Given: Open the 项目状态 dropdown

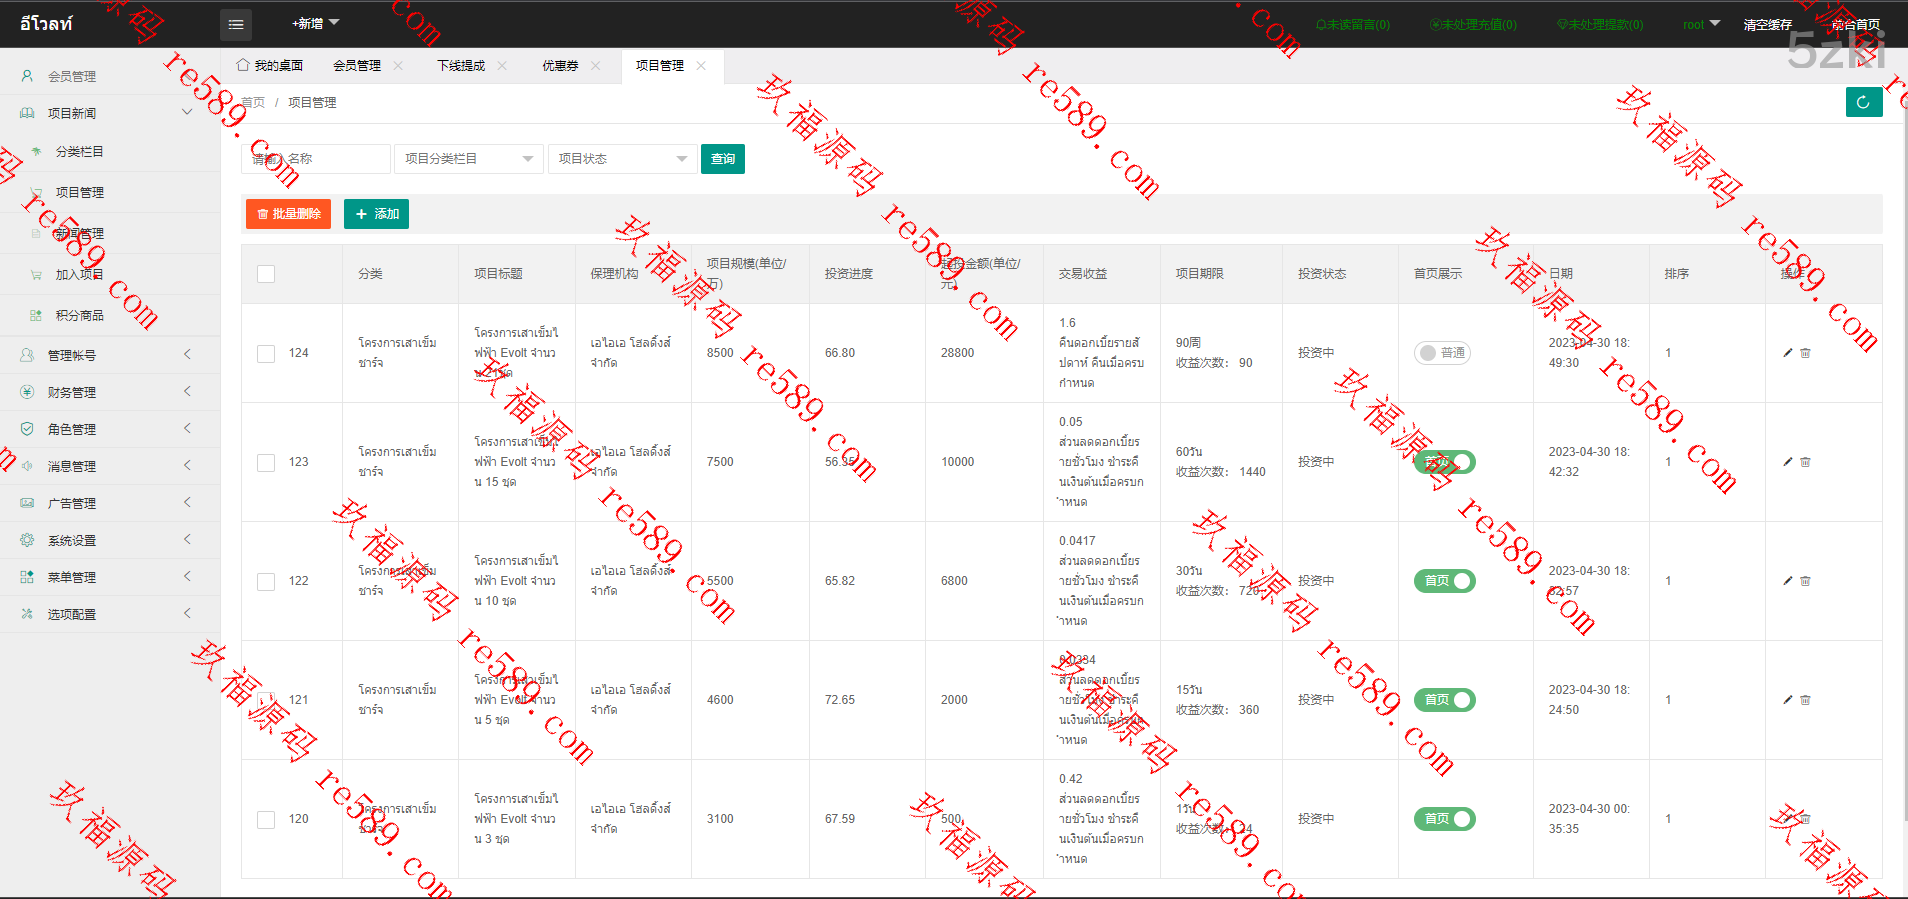Looking at the screenshot, I should click(x=622, y=159).
